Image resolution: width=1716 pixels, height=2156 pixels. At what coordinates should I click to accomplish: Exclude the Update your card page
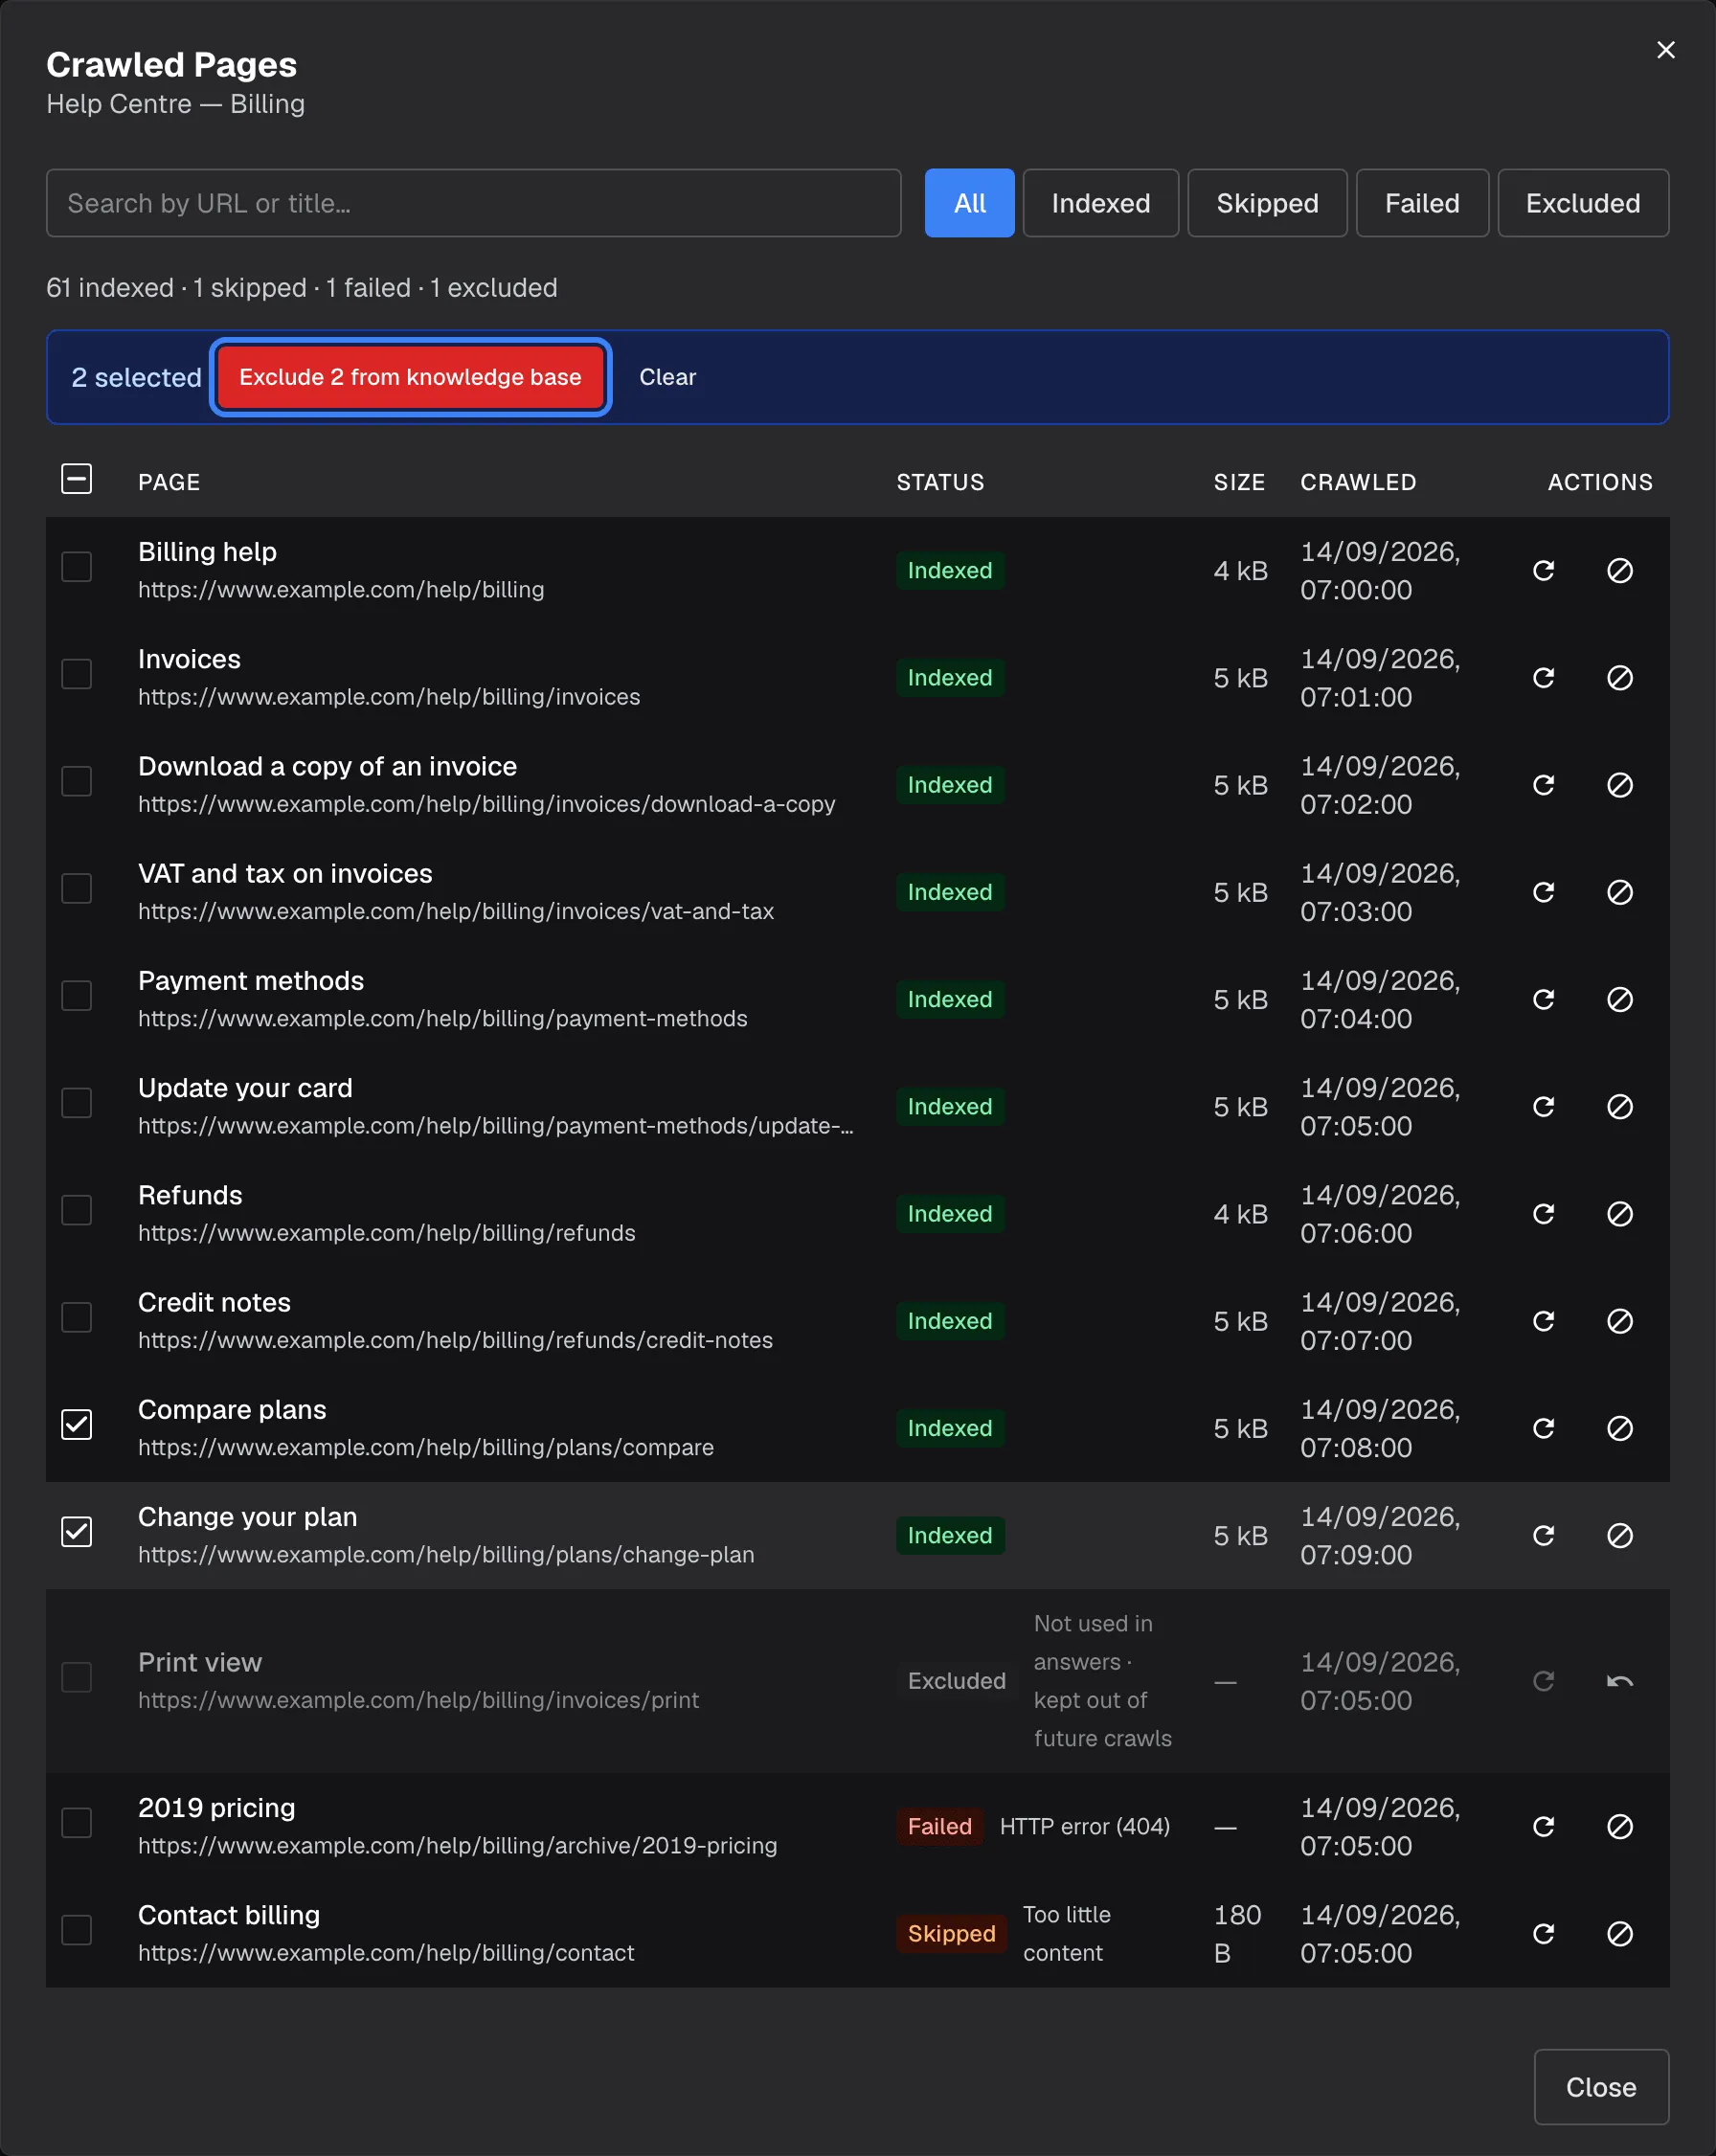(1619, 1106)
